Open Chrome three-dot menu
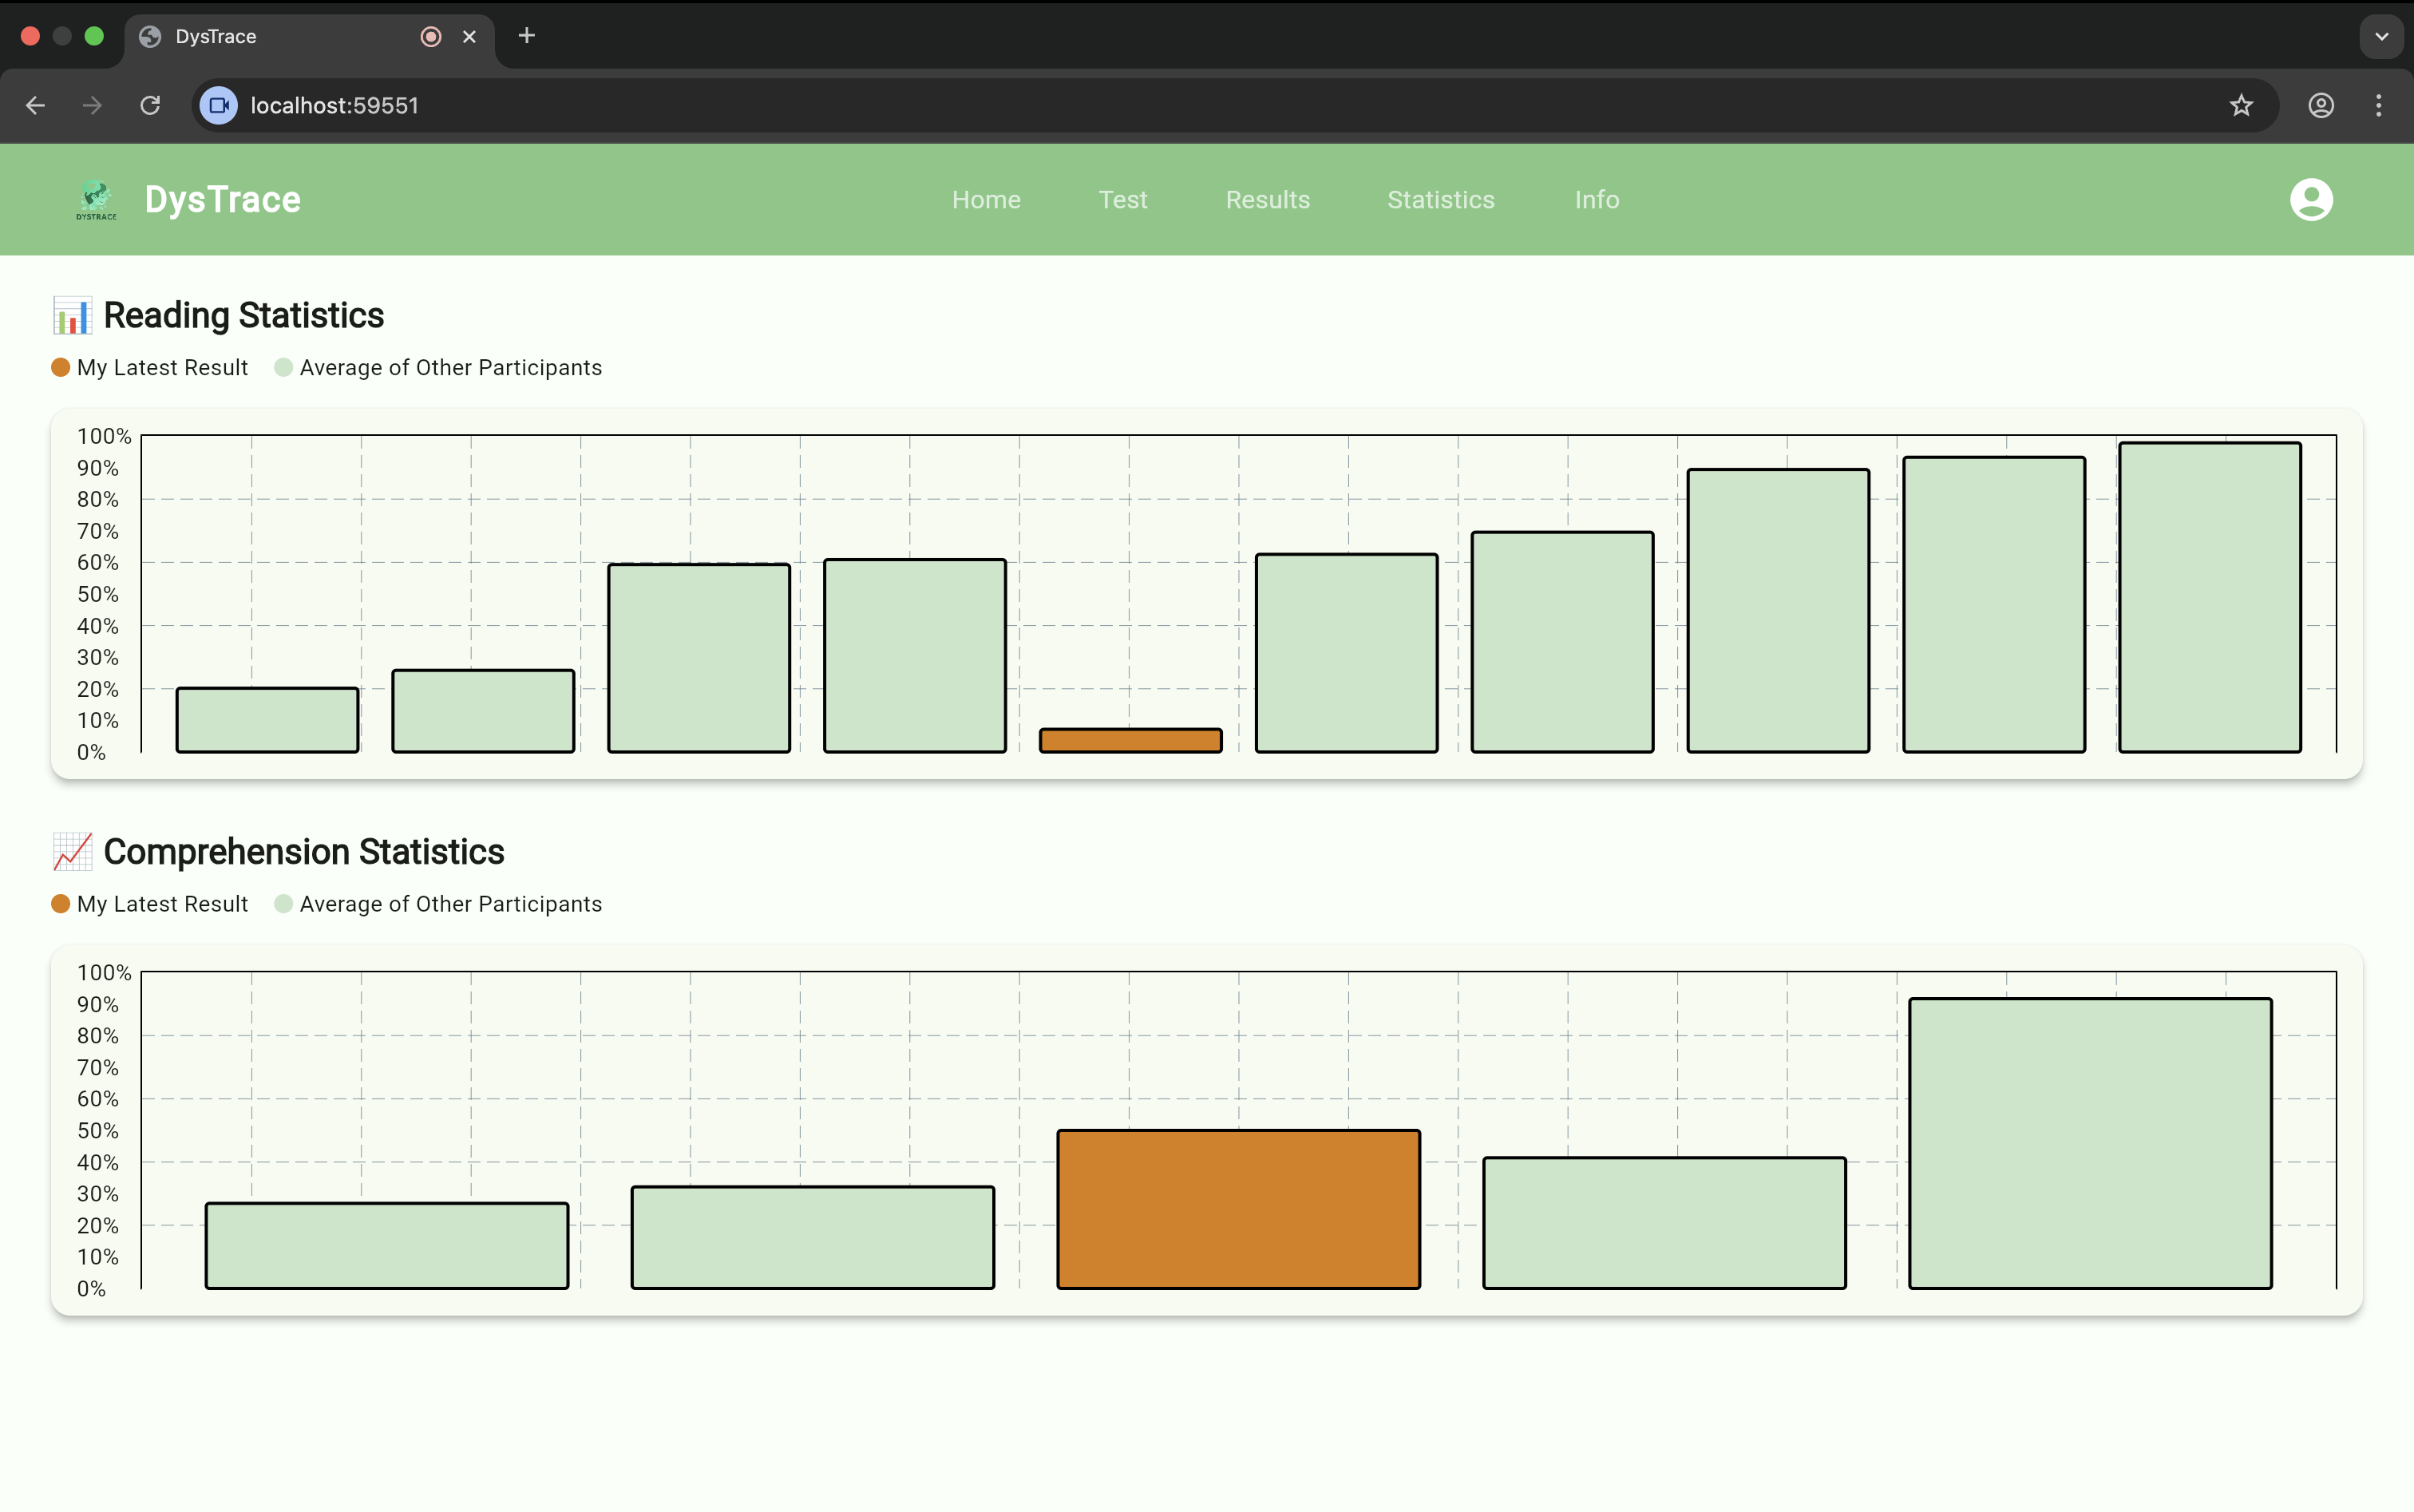 [2379, 105]
